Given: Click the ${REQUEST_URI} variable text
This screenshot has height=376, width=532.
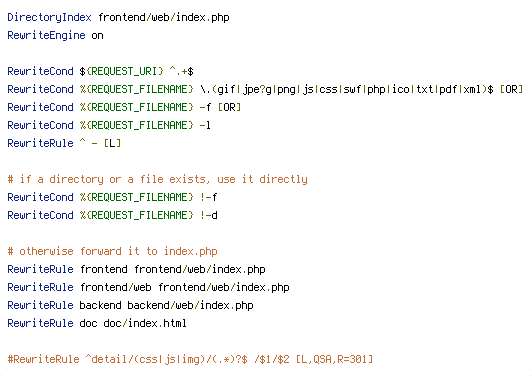Looking at the screenshot, I should (121, 71).
